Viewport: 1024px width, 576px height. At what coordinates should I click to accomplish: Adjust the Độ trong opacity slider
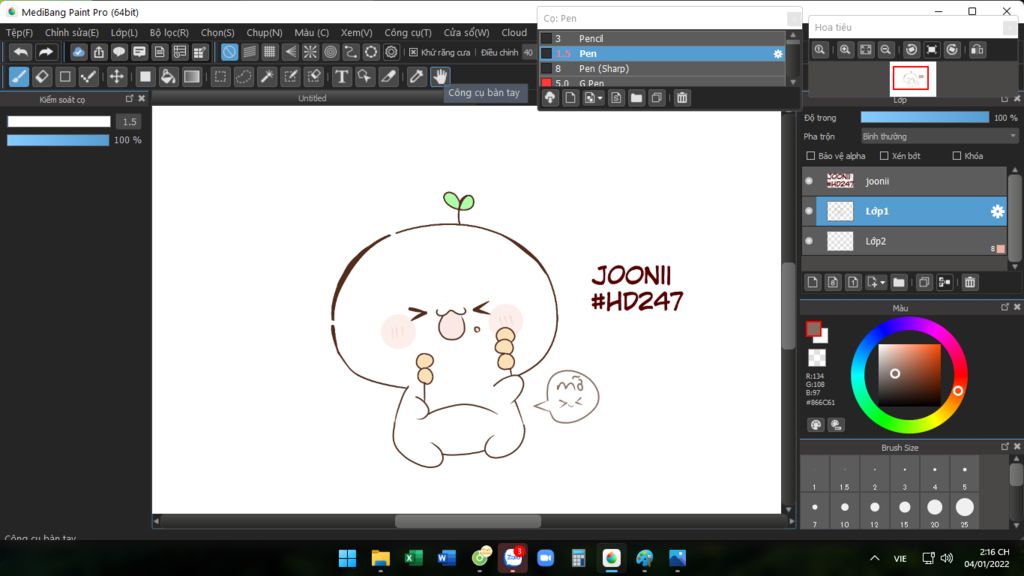[925, 118]
